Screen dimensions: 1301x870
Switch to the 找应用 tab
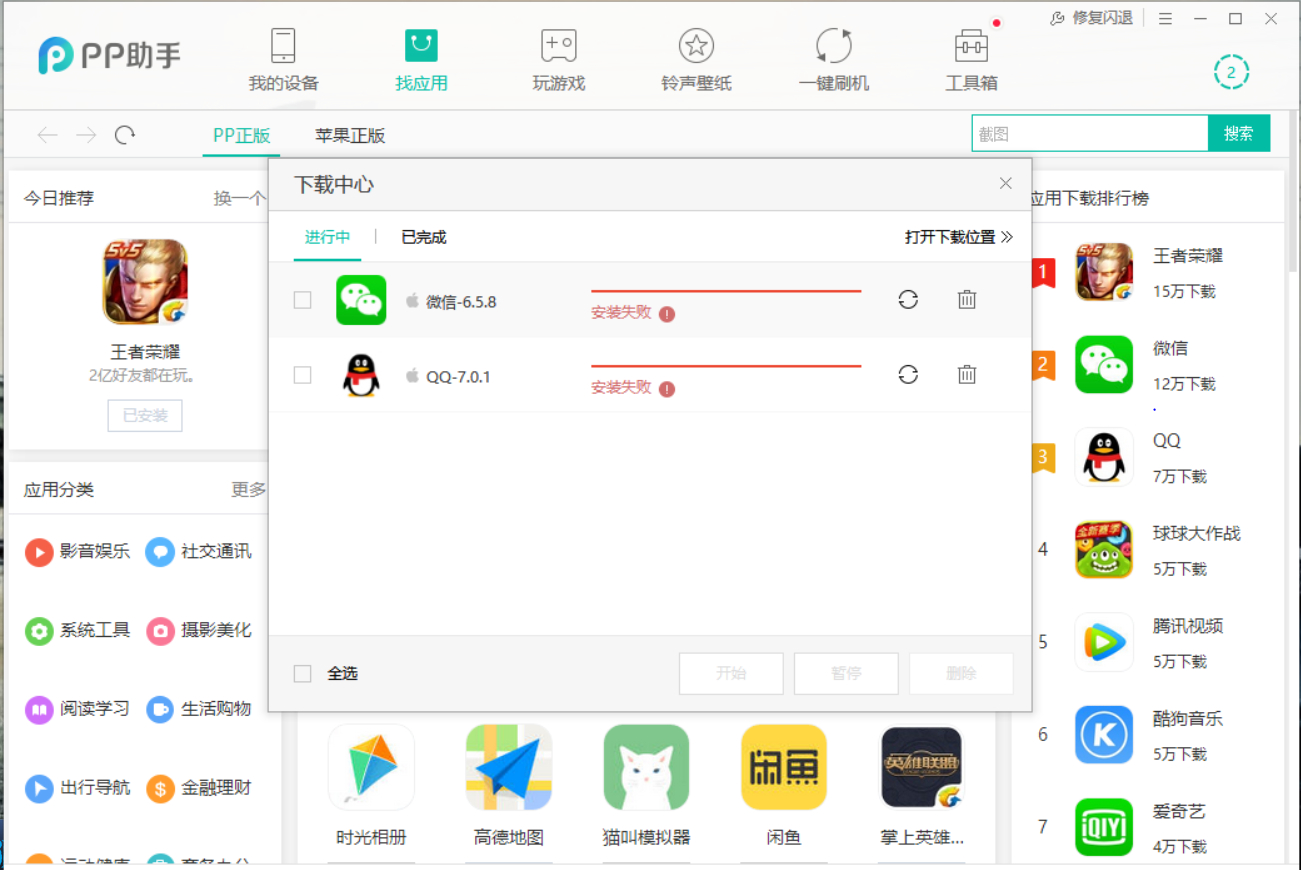(x=421, y=59)
